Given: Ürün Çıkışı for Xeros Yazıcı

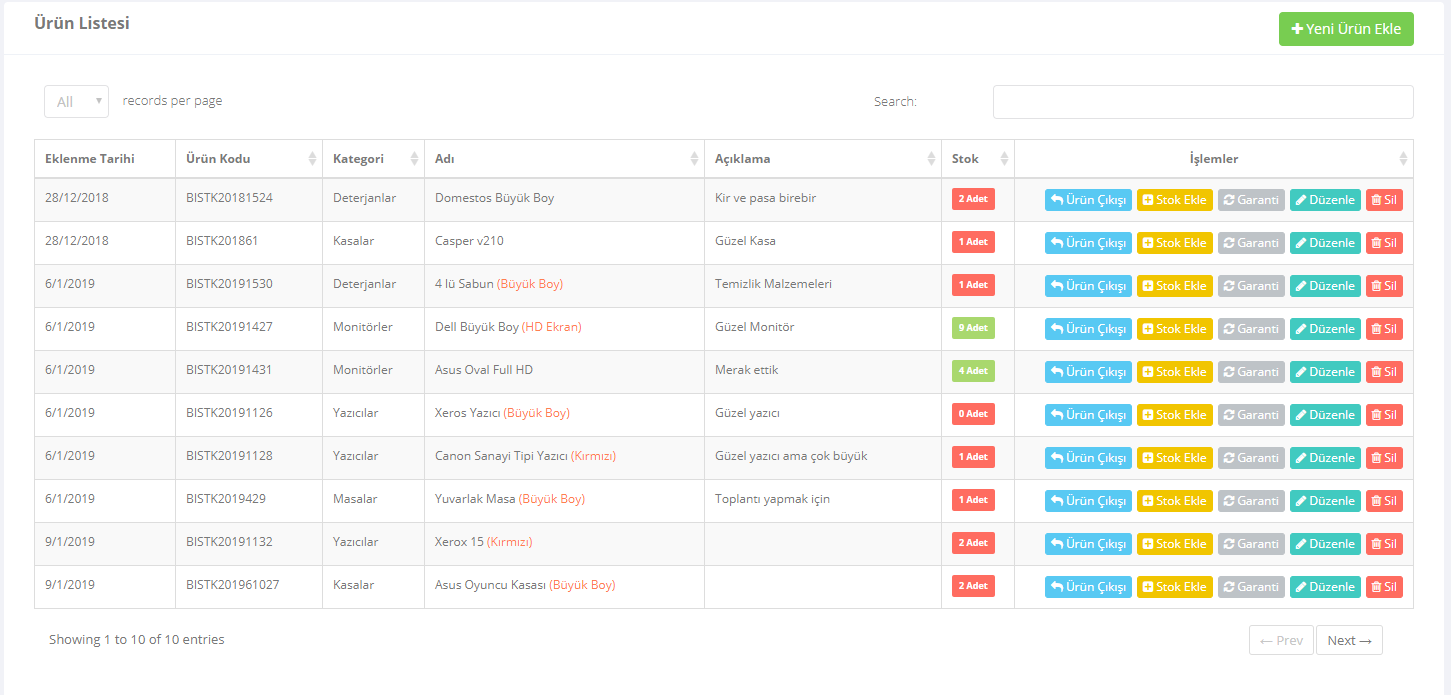Looking at the screenshot, I should [x=1088, y=415].
